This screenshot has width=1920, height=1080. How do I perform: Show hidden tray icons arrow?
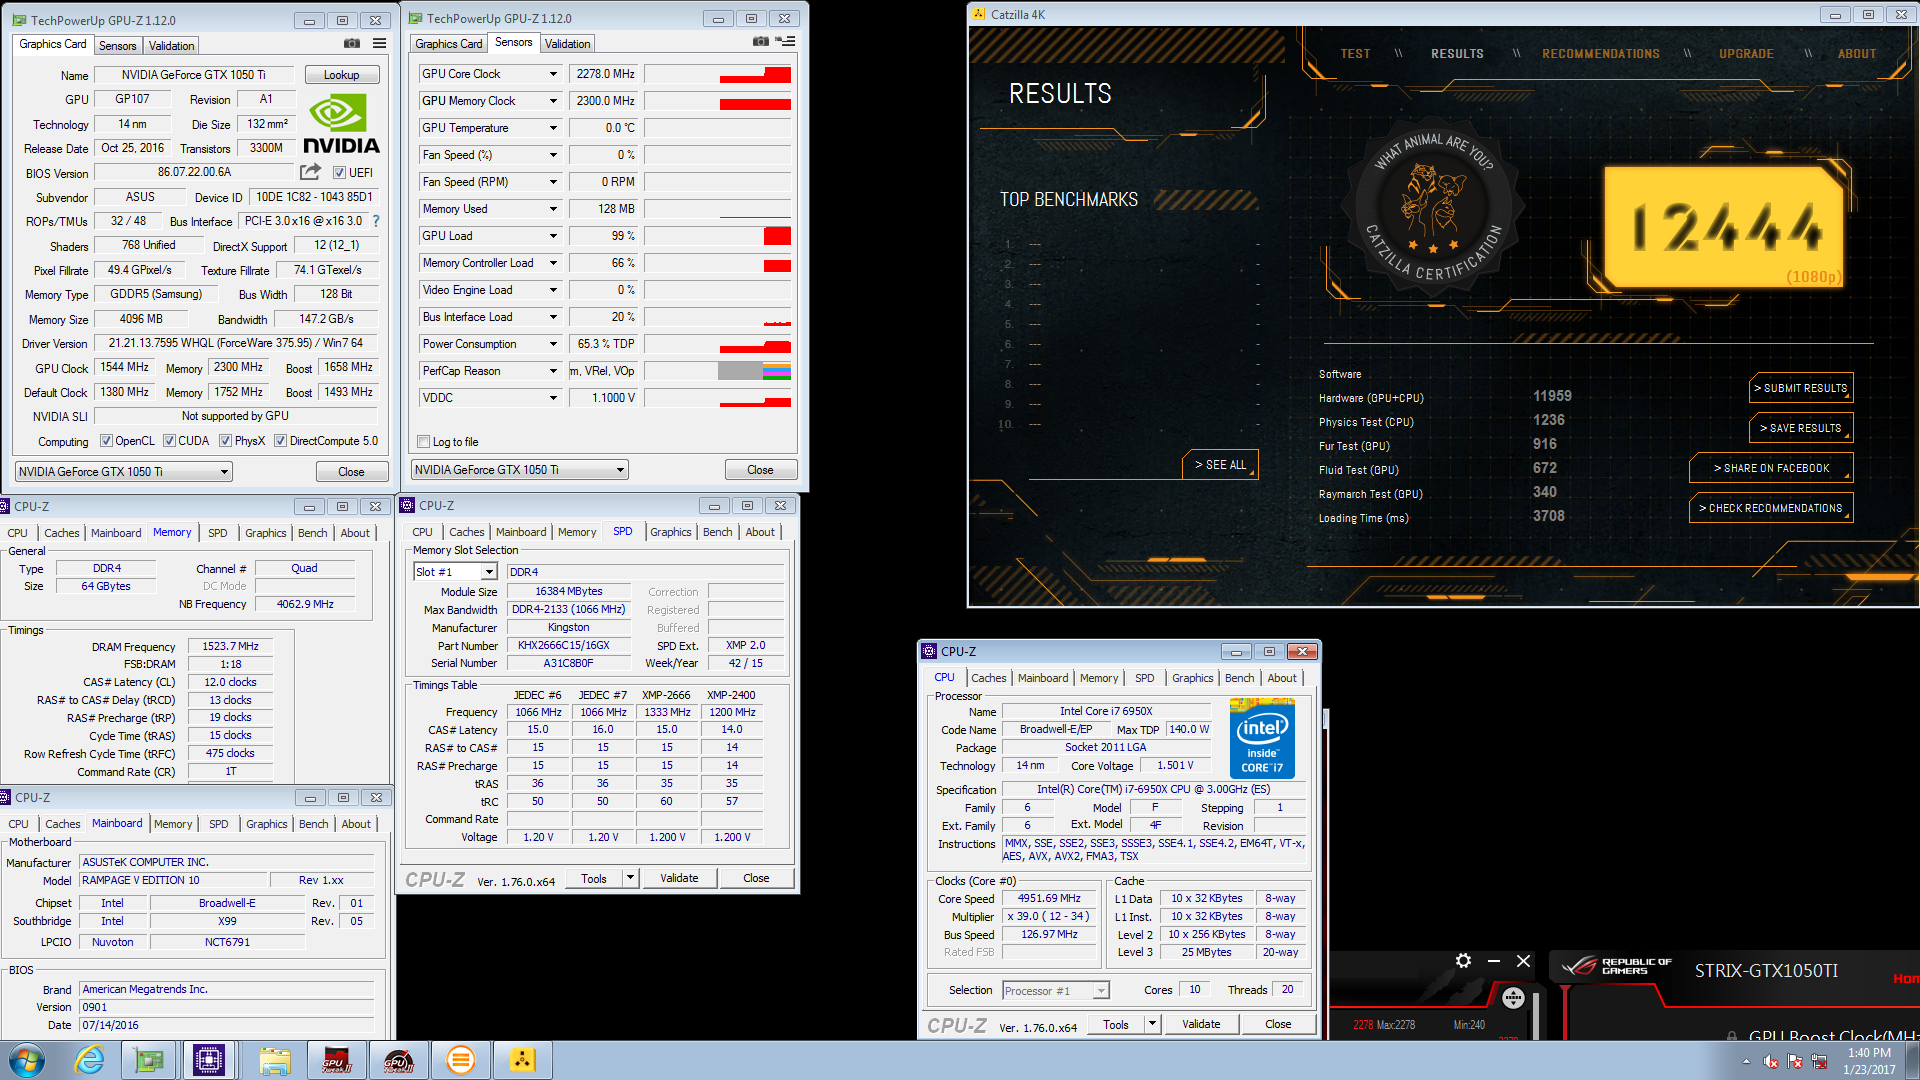pos(1746,1062)
